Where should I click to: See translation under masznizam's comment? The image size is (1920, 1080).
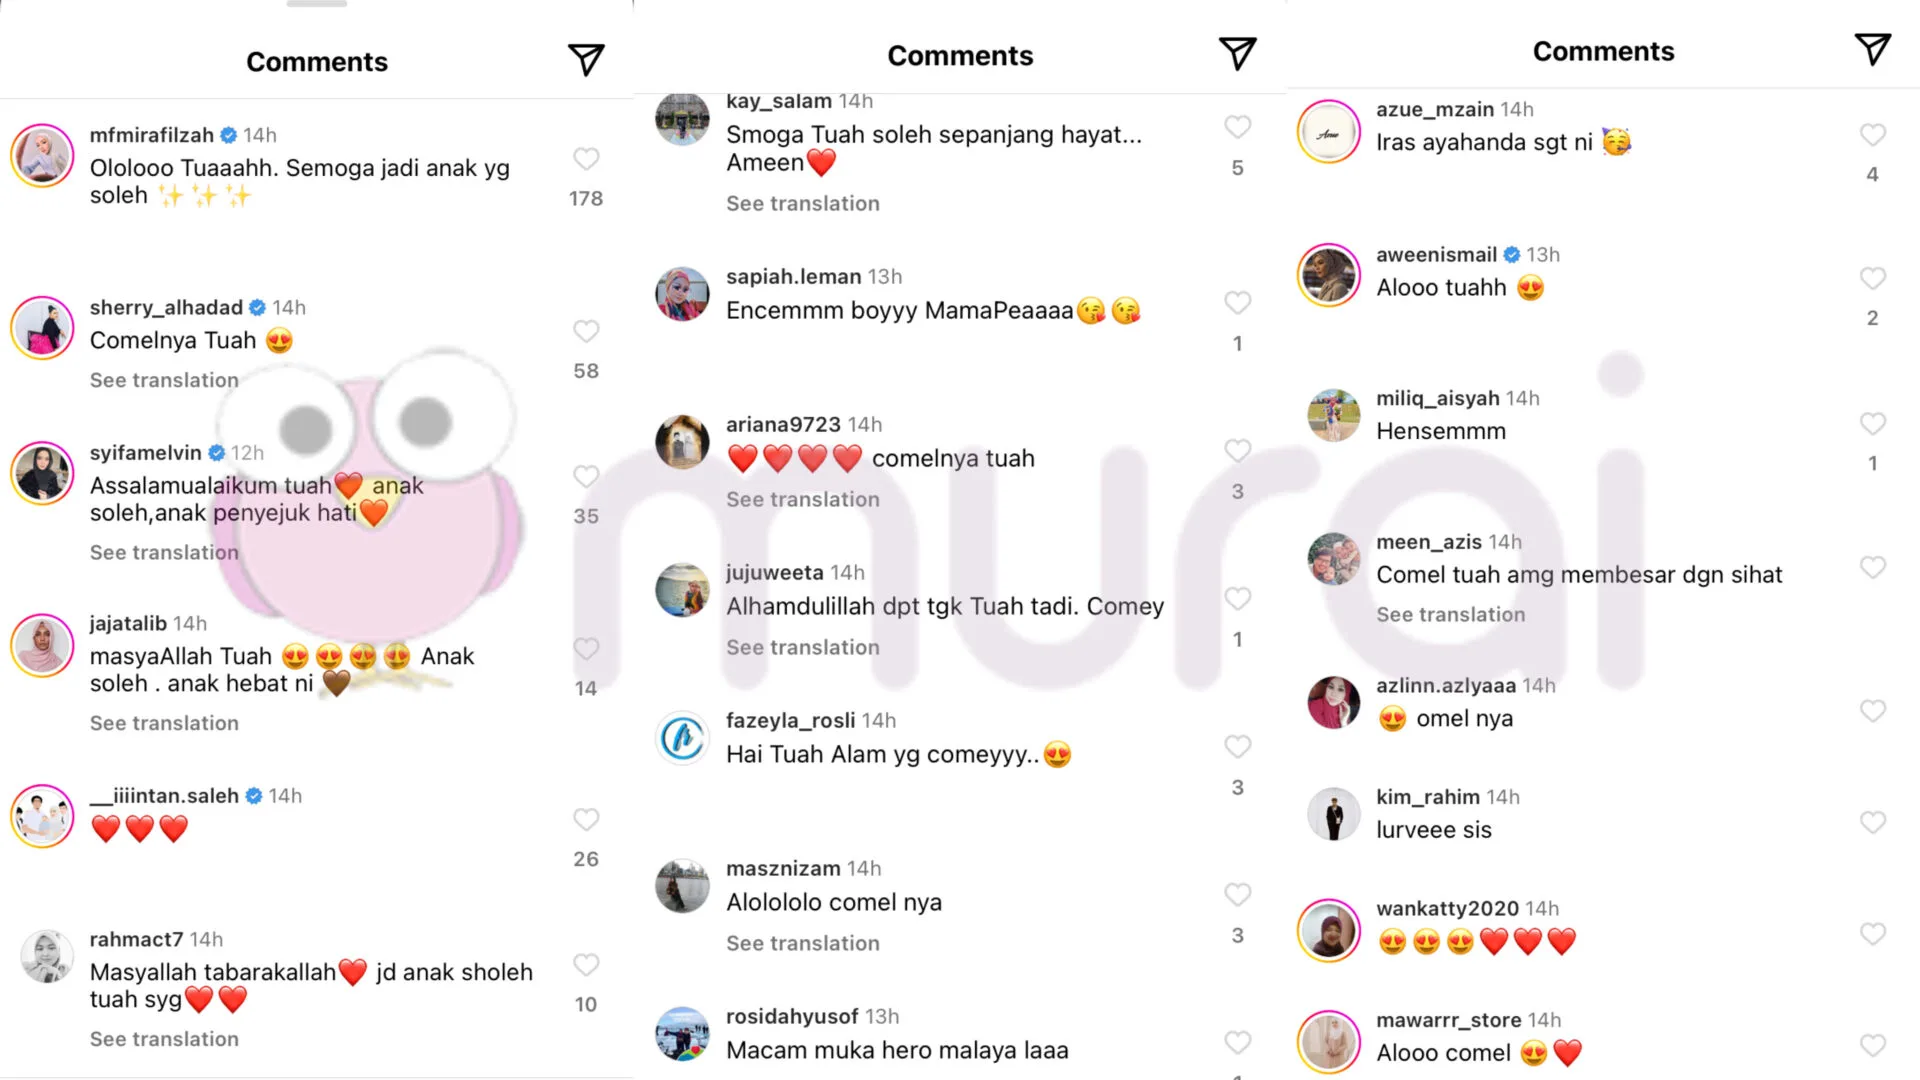pyautogui.click(x=802, y=943)
